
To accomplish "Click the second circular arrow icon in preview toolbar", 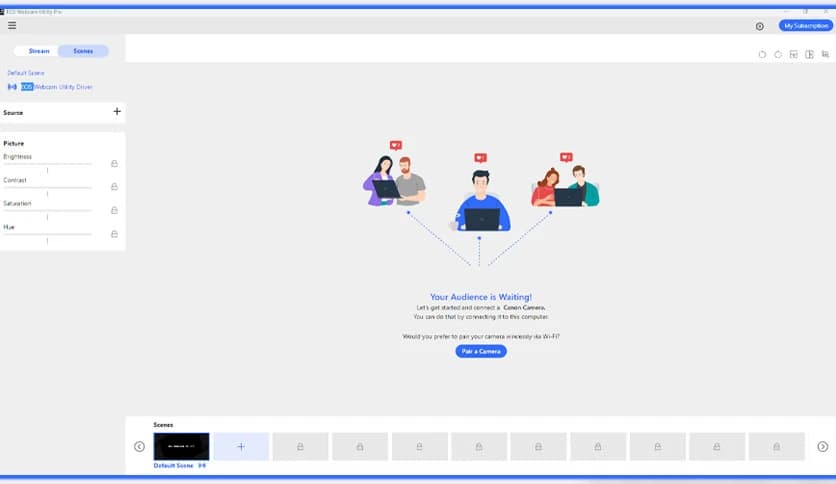I will [x=778, y=54].
